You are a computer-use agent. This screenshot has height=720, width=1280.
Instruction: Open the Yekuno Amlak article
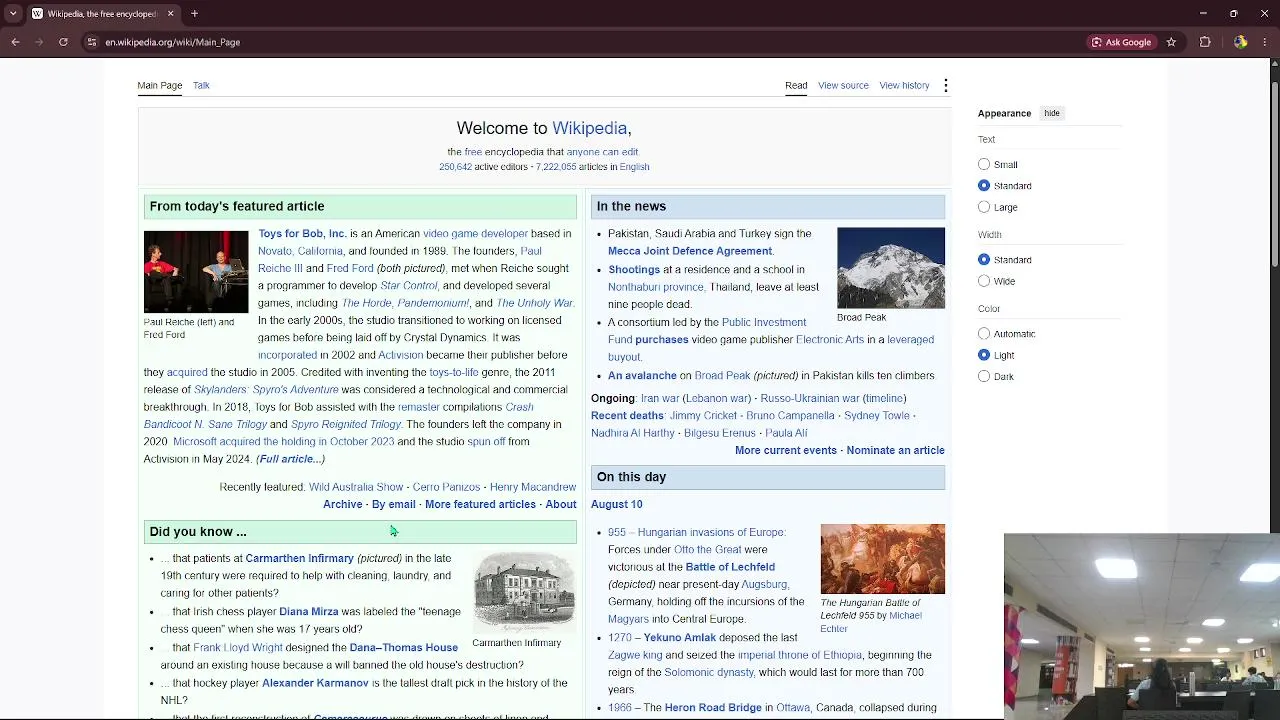pyautogui.click(x=680, y=638)
